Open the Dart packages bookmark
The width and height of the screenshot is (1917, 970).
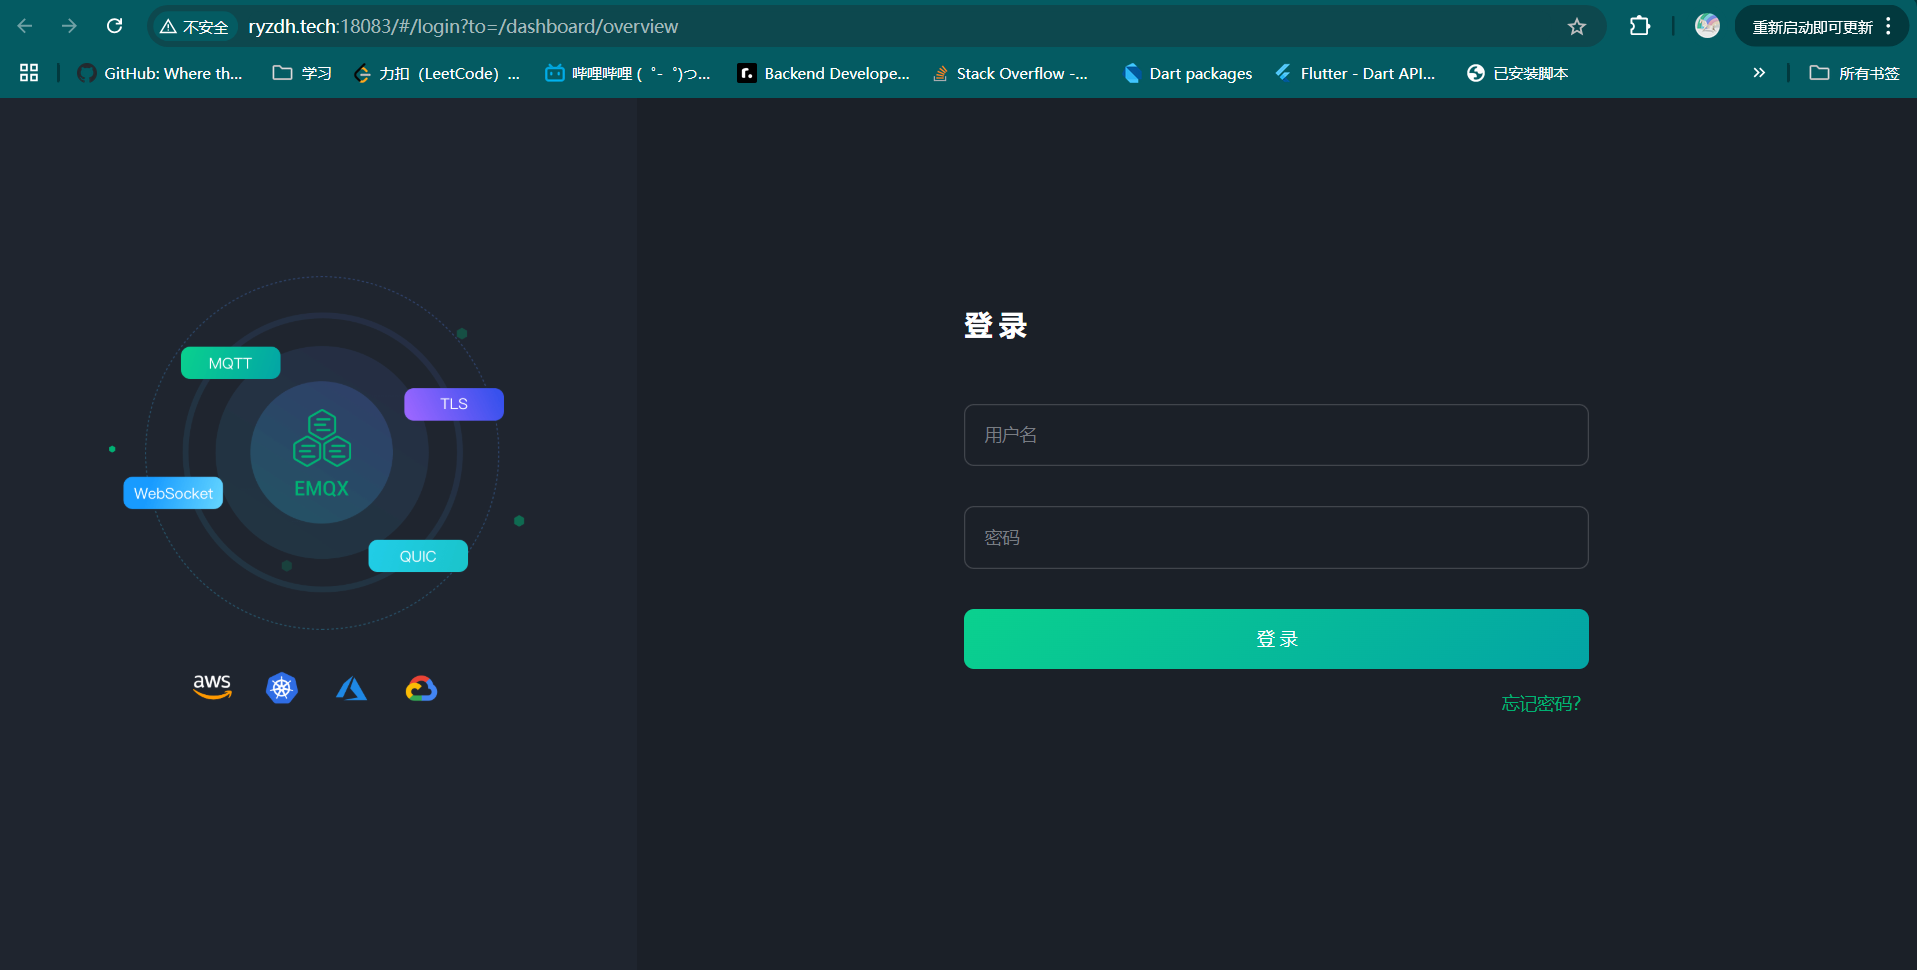click(x=1188, y=73)
